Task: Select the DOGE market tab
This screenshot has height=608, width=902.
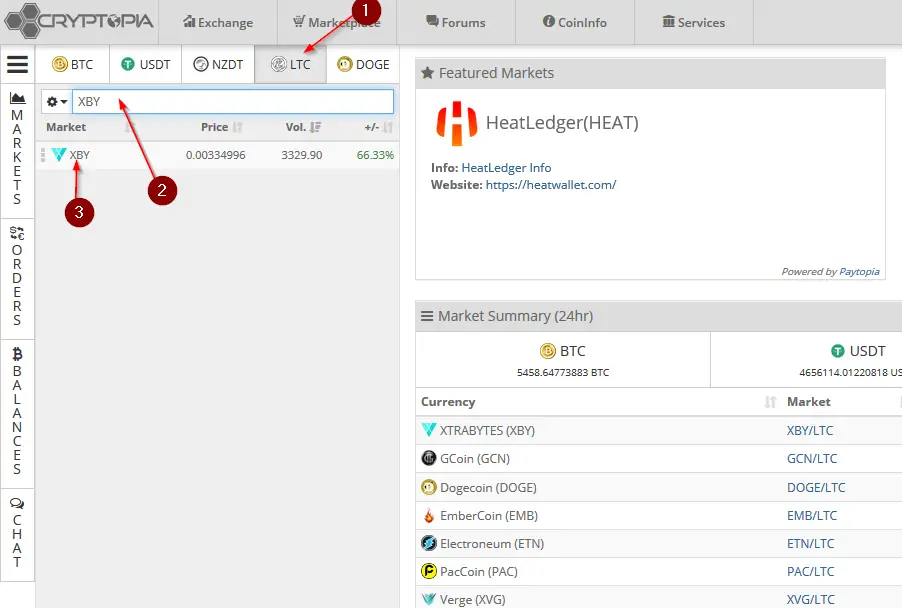Action: (363, 64)
